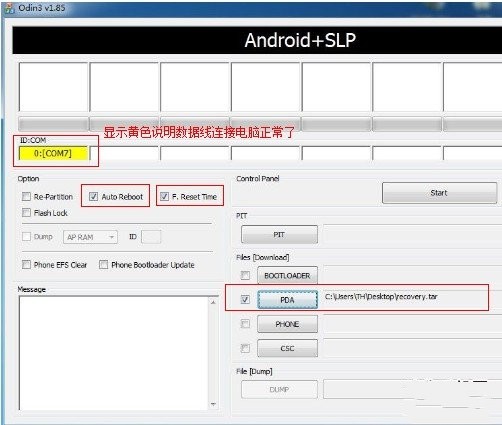Toggle the F. Reset Time checkbox

(164, 196)
